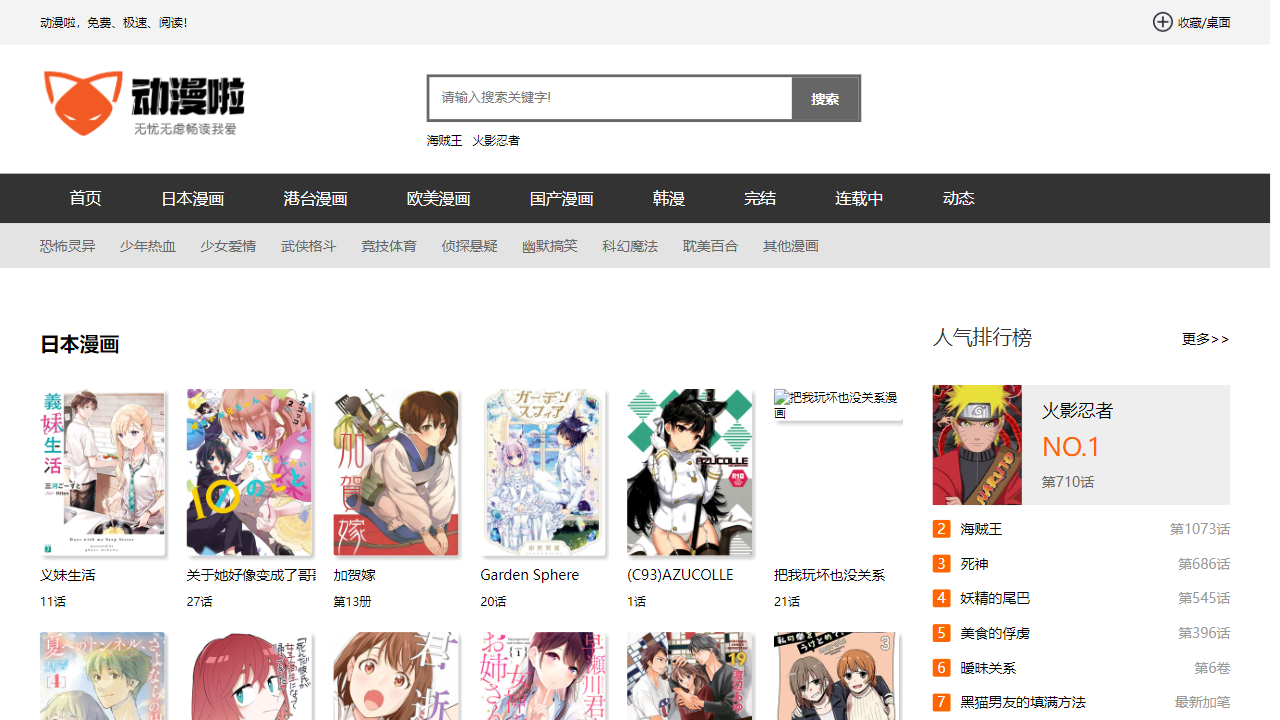Open 完结 navigation menu item
The image size is (1280, 720).
(x=760, y=198)
